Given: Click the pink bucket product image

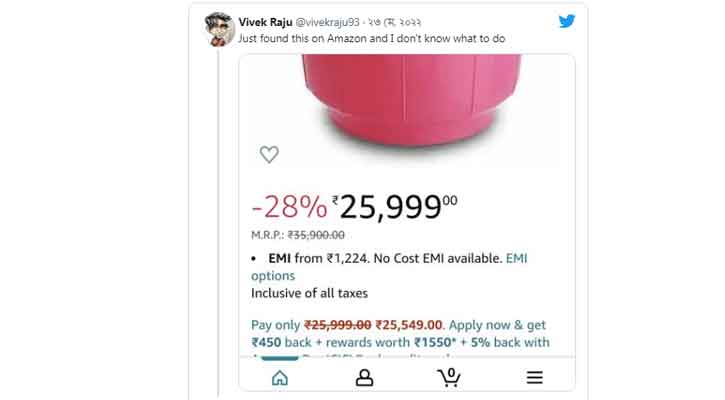Looking at the screenshot, I should coord(412,99).
